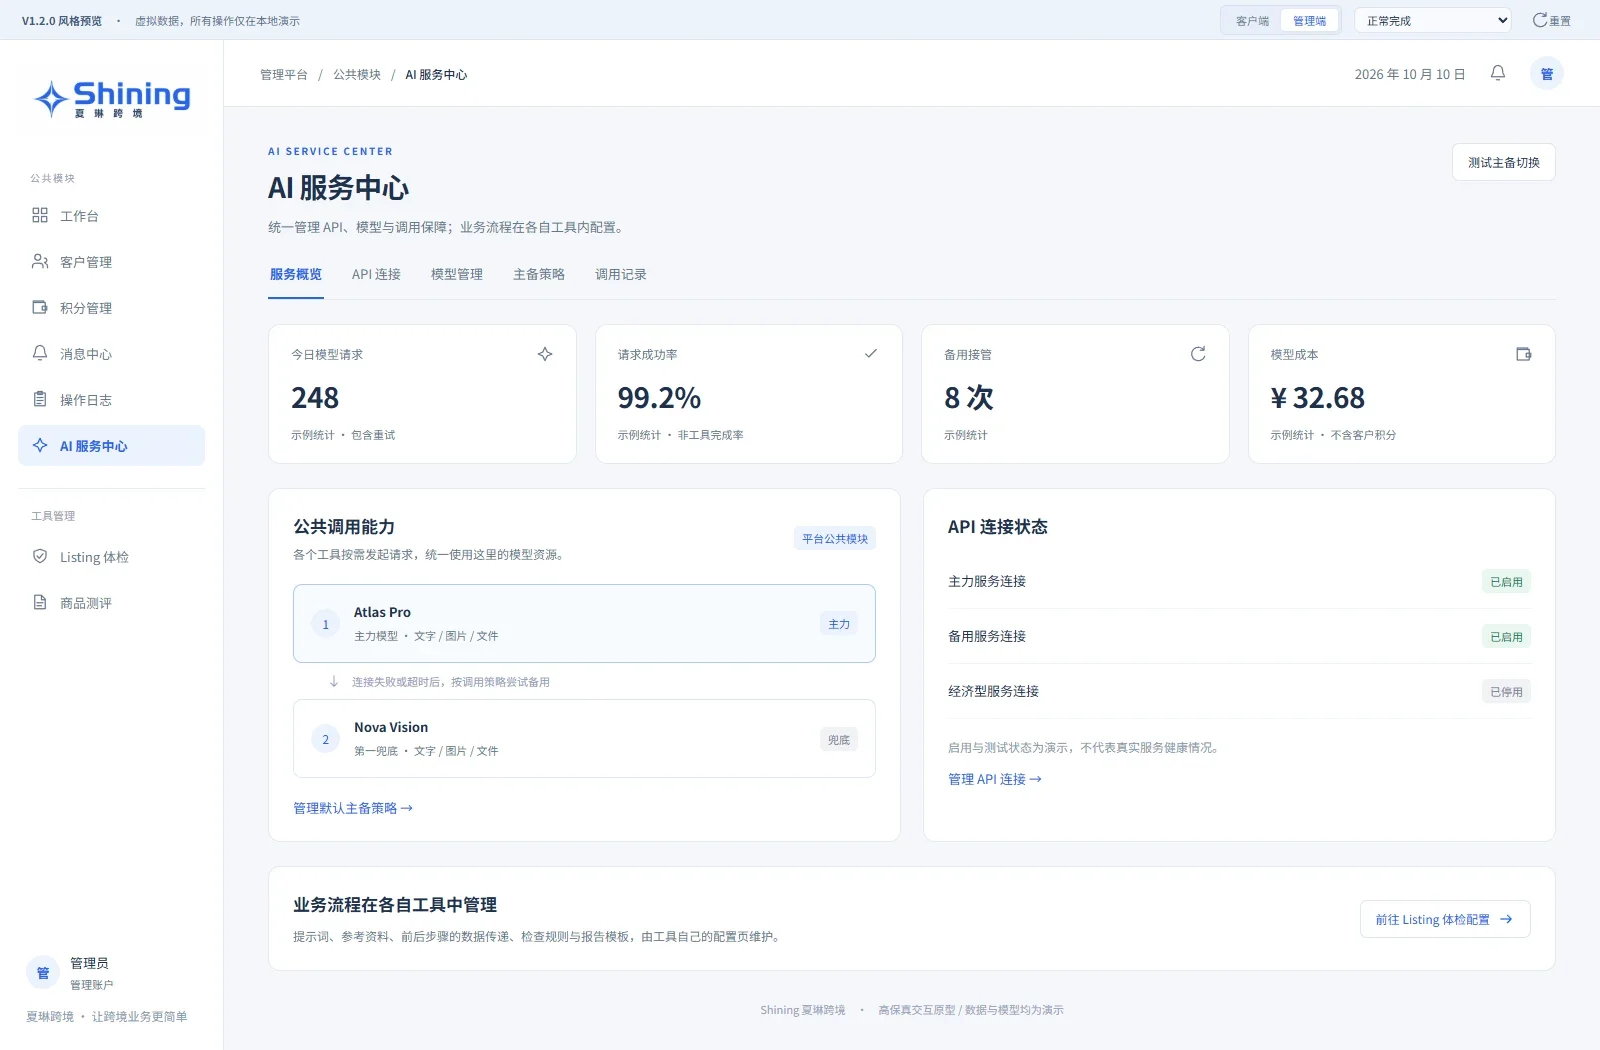Open Listing 体检 tool
1600x1050 pixels.
(x=111, y=557)
